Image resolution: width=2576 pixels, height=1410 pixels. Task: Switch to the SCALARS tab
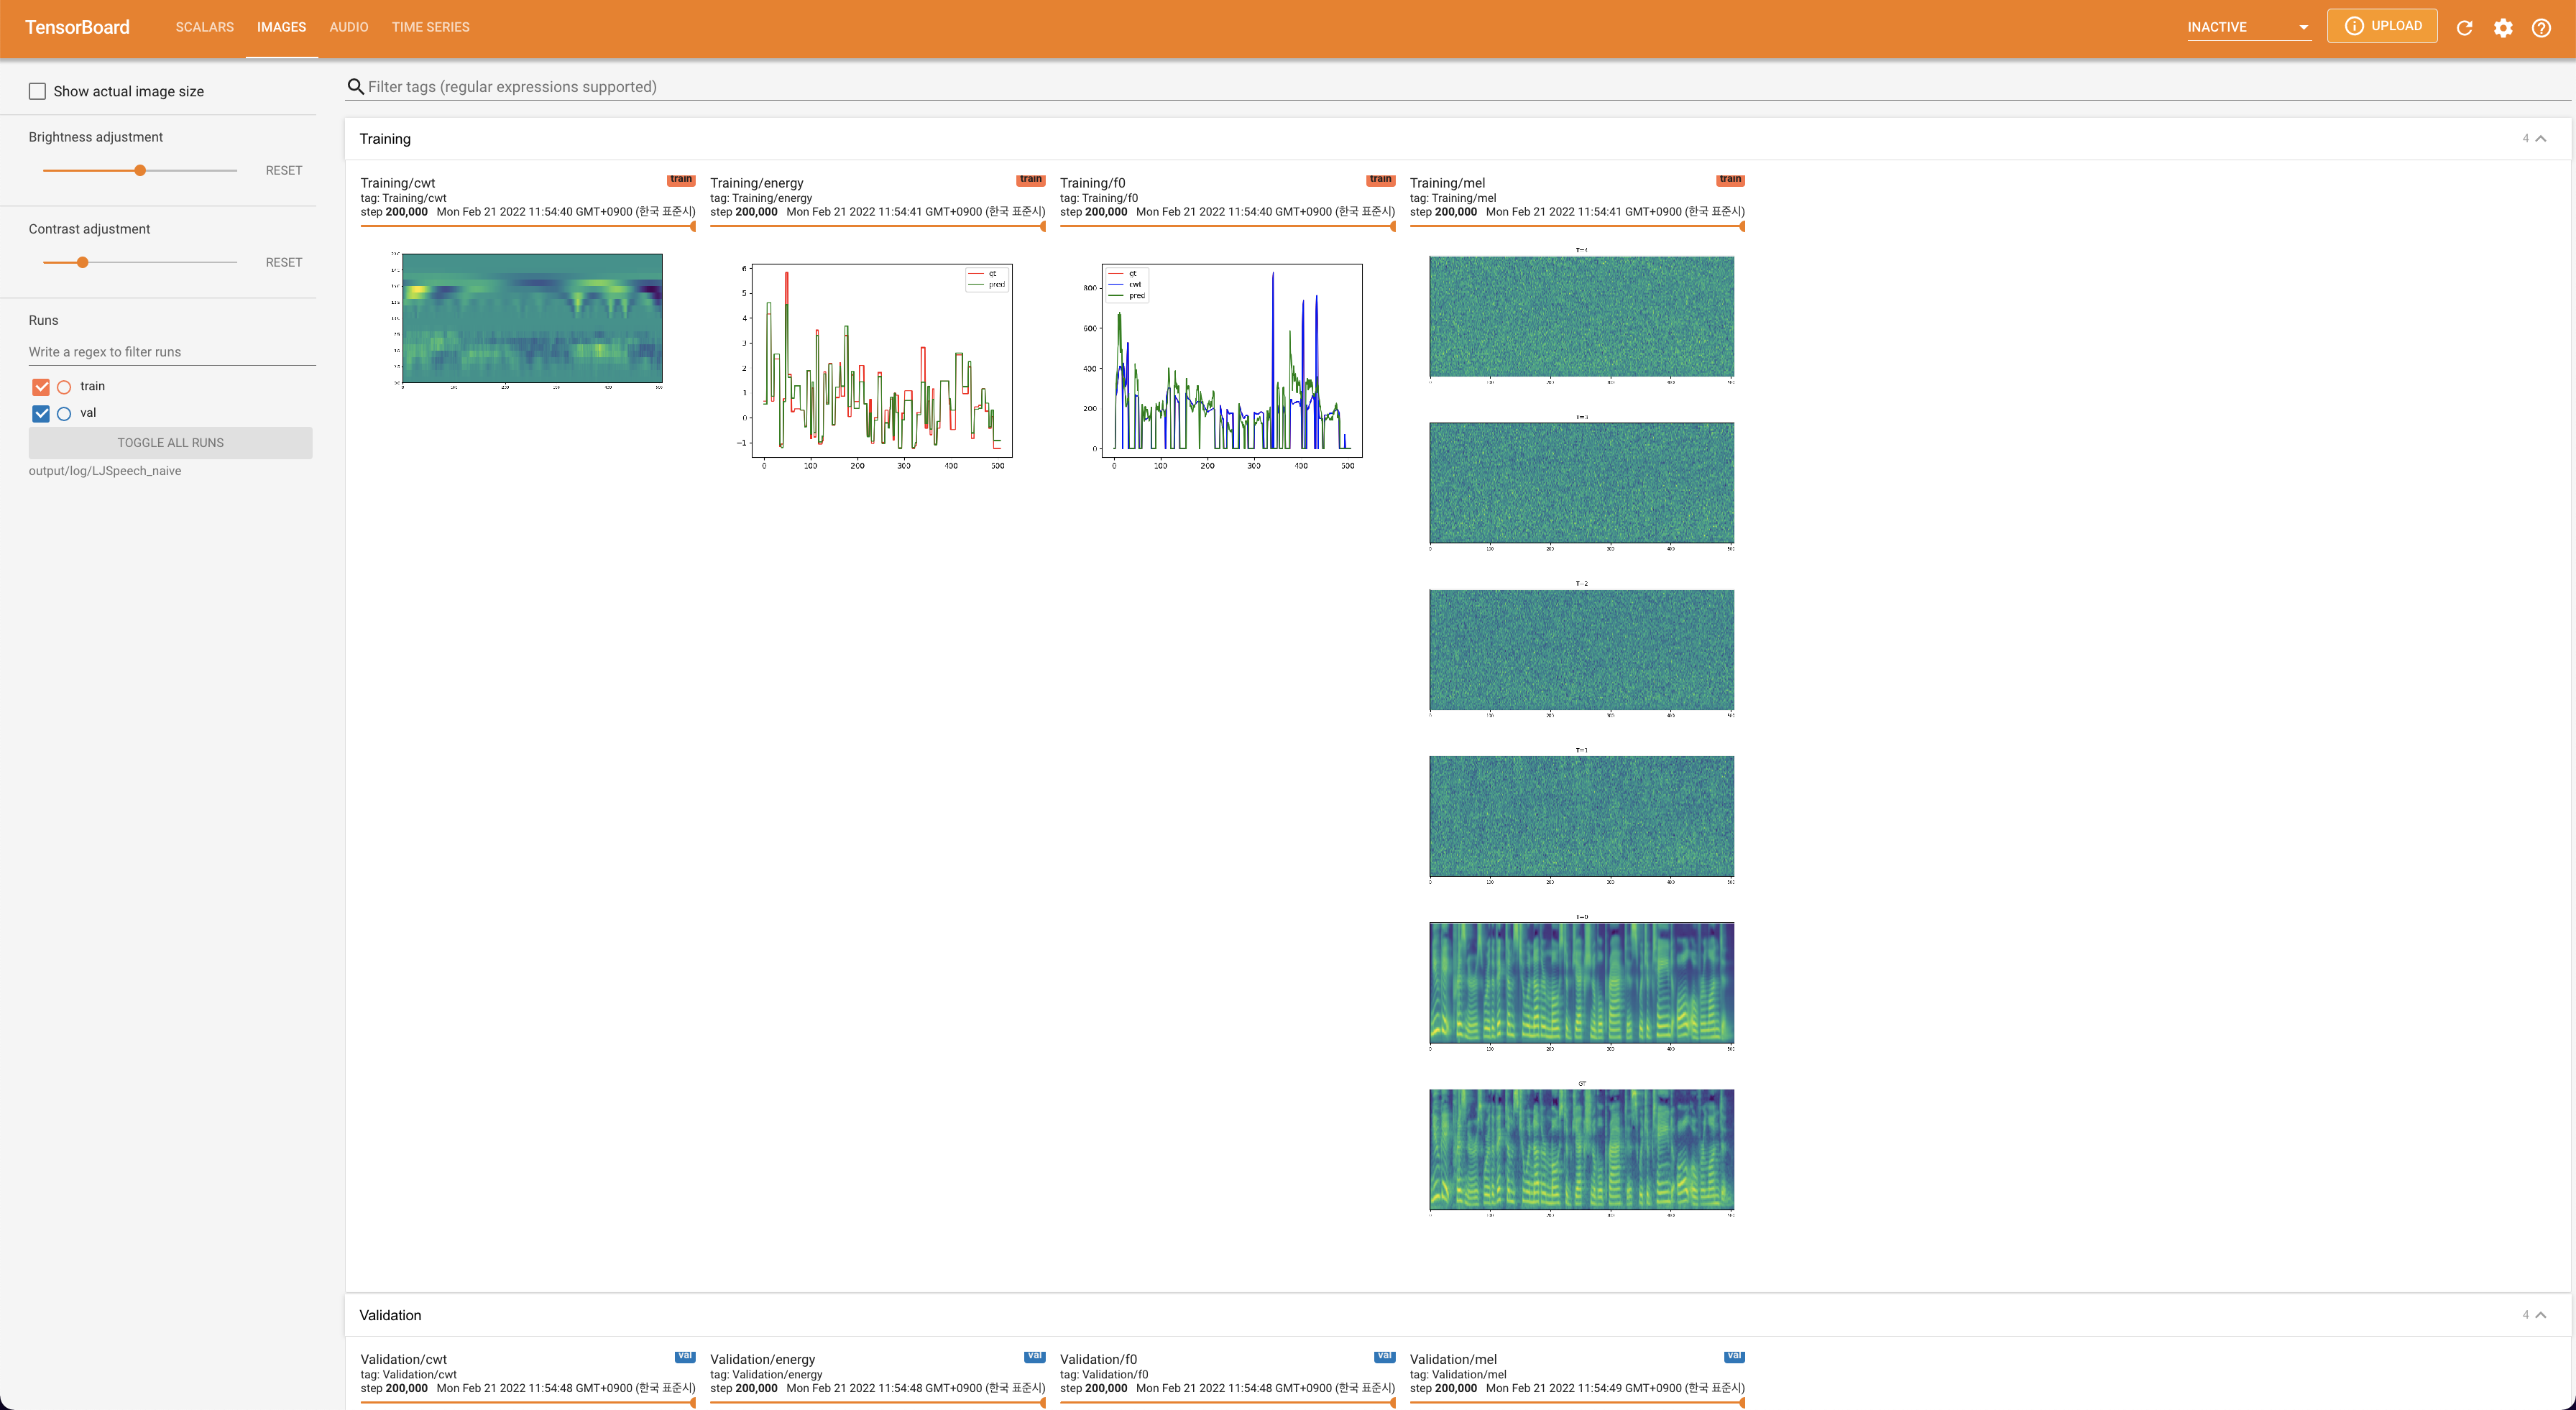[x=204, y=27]
